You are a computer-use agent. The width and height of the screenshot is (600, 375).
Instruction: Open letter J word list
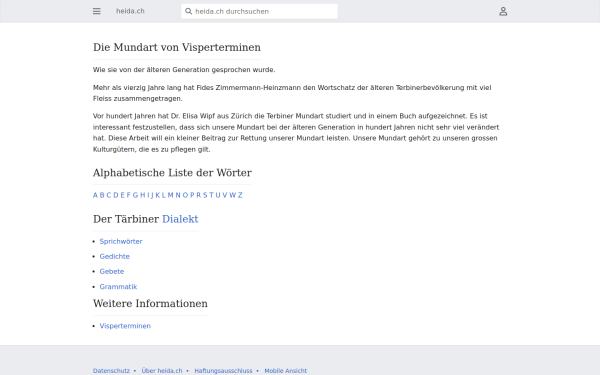(x=152, y=196)
